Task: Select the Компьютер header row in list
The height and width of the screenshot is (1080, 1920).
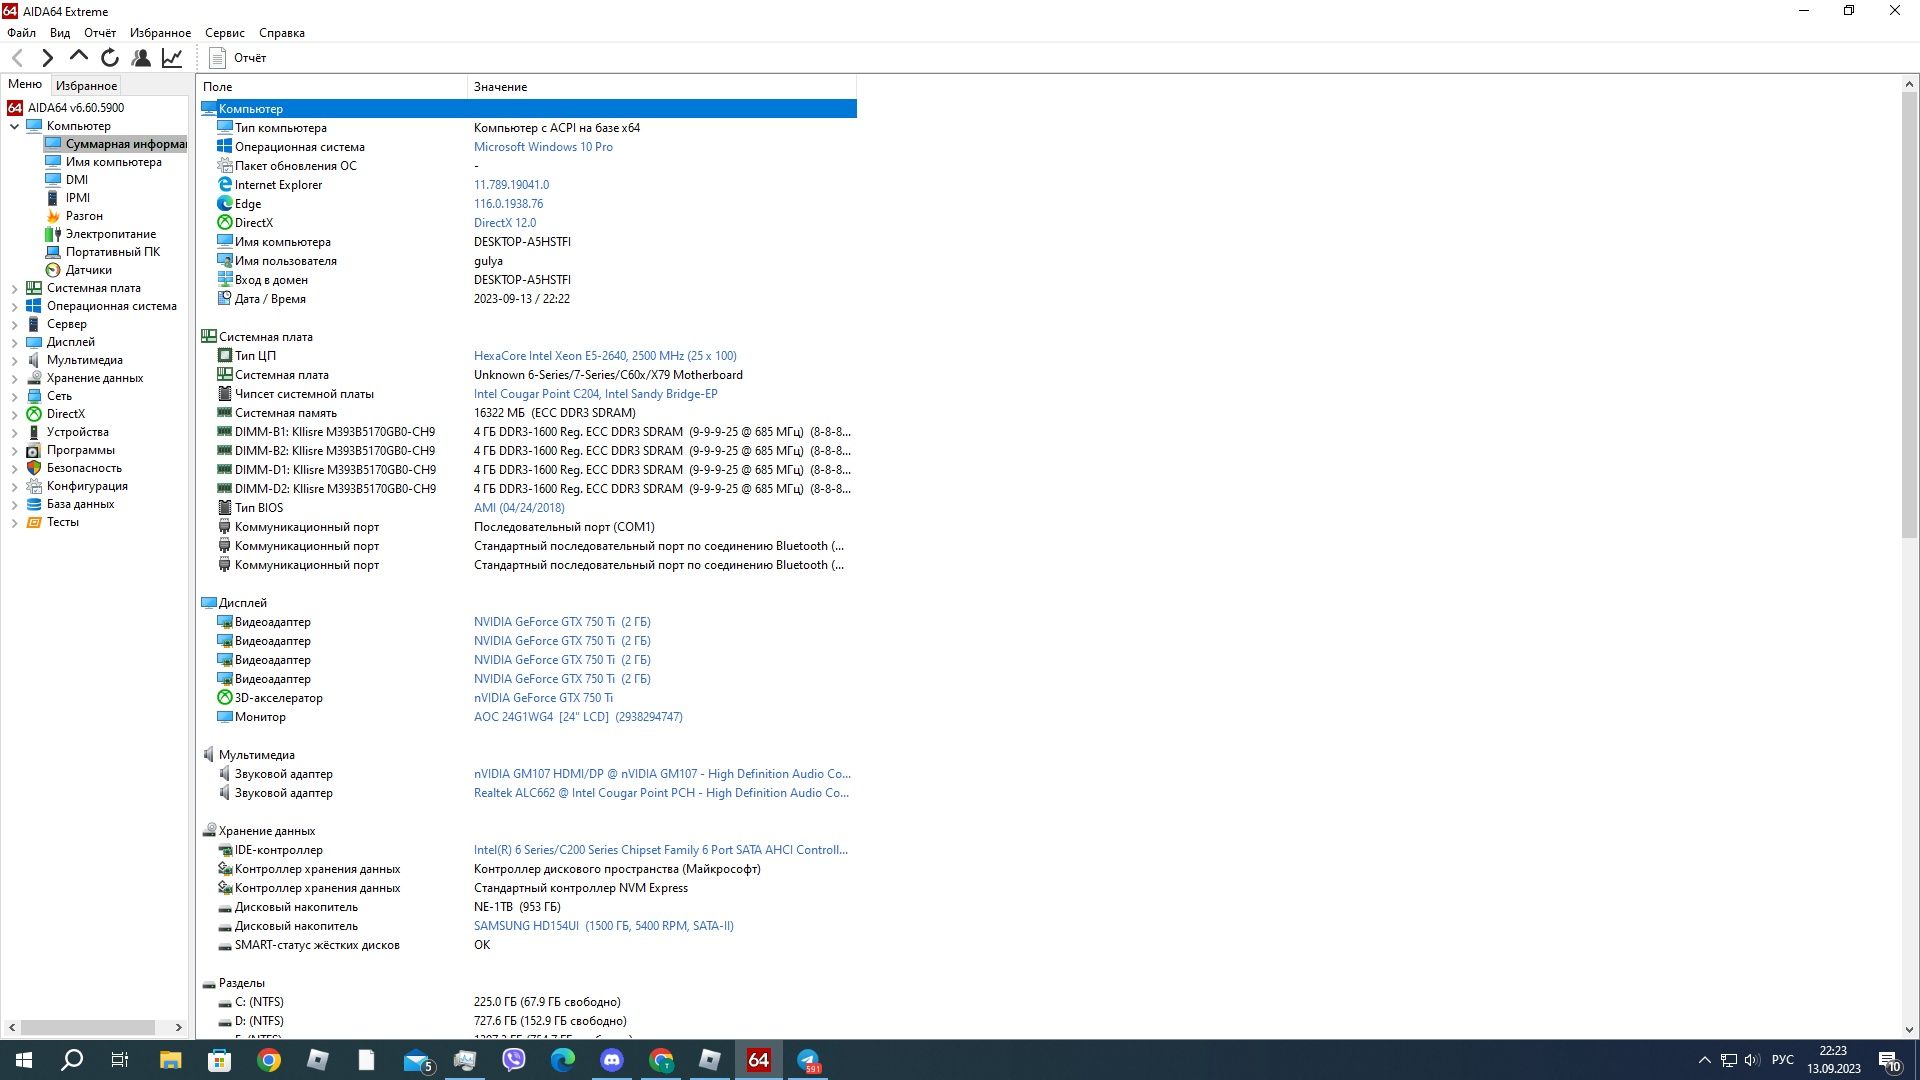Action: pos(528,109)
